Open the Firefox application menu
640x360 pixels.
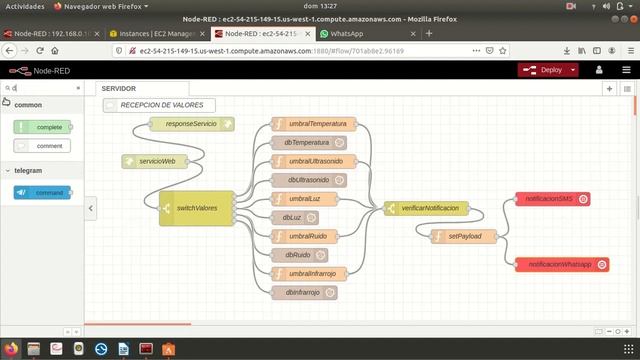[631, 51]
